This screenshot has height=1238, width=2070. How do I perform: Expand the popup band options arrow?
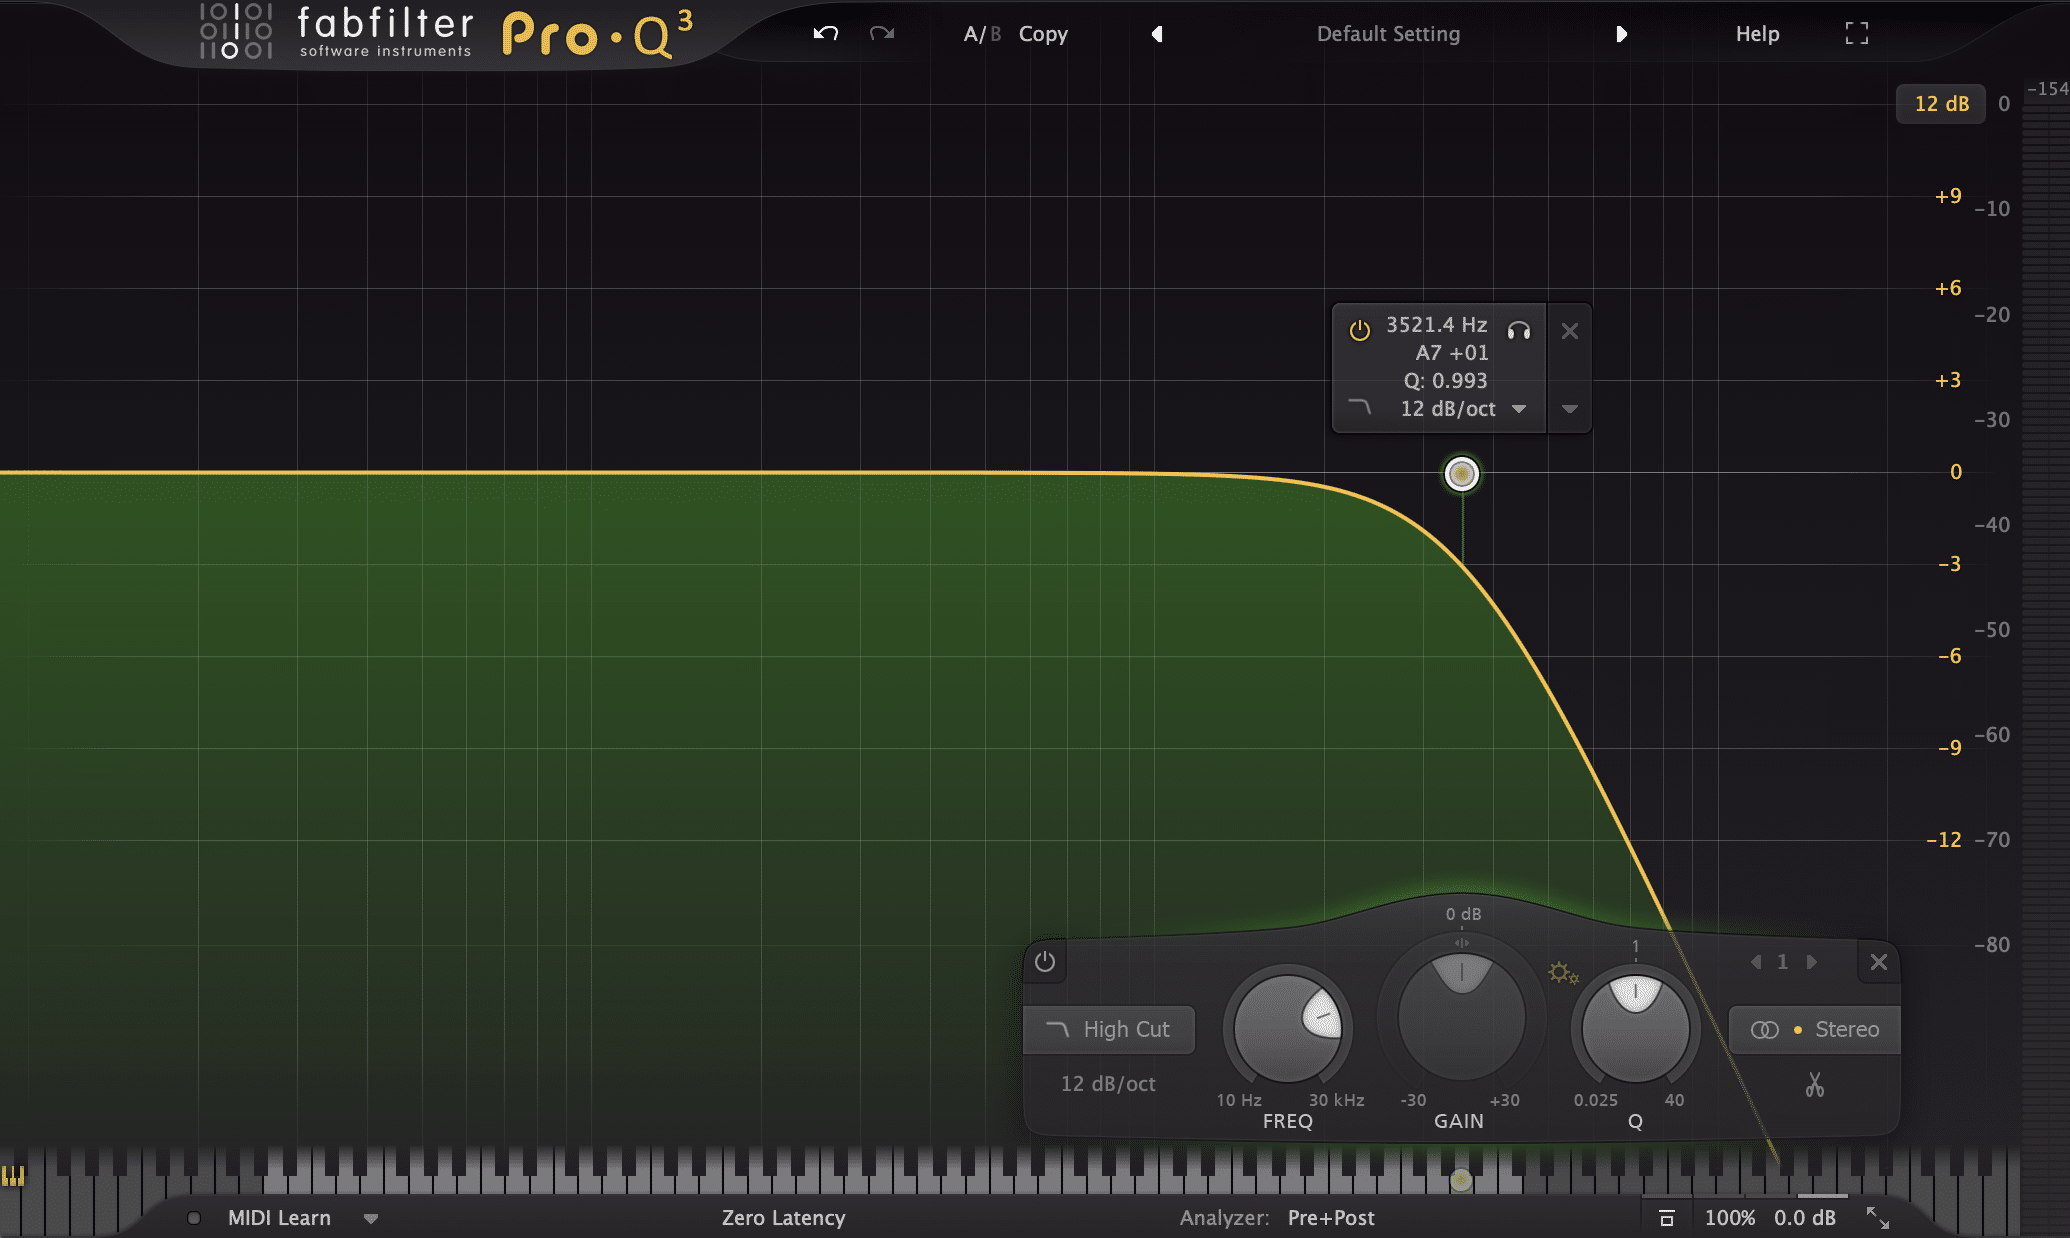pyautogui.click(x=1570, y=409)
